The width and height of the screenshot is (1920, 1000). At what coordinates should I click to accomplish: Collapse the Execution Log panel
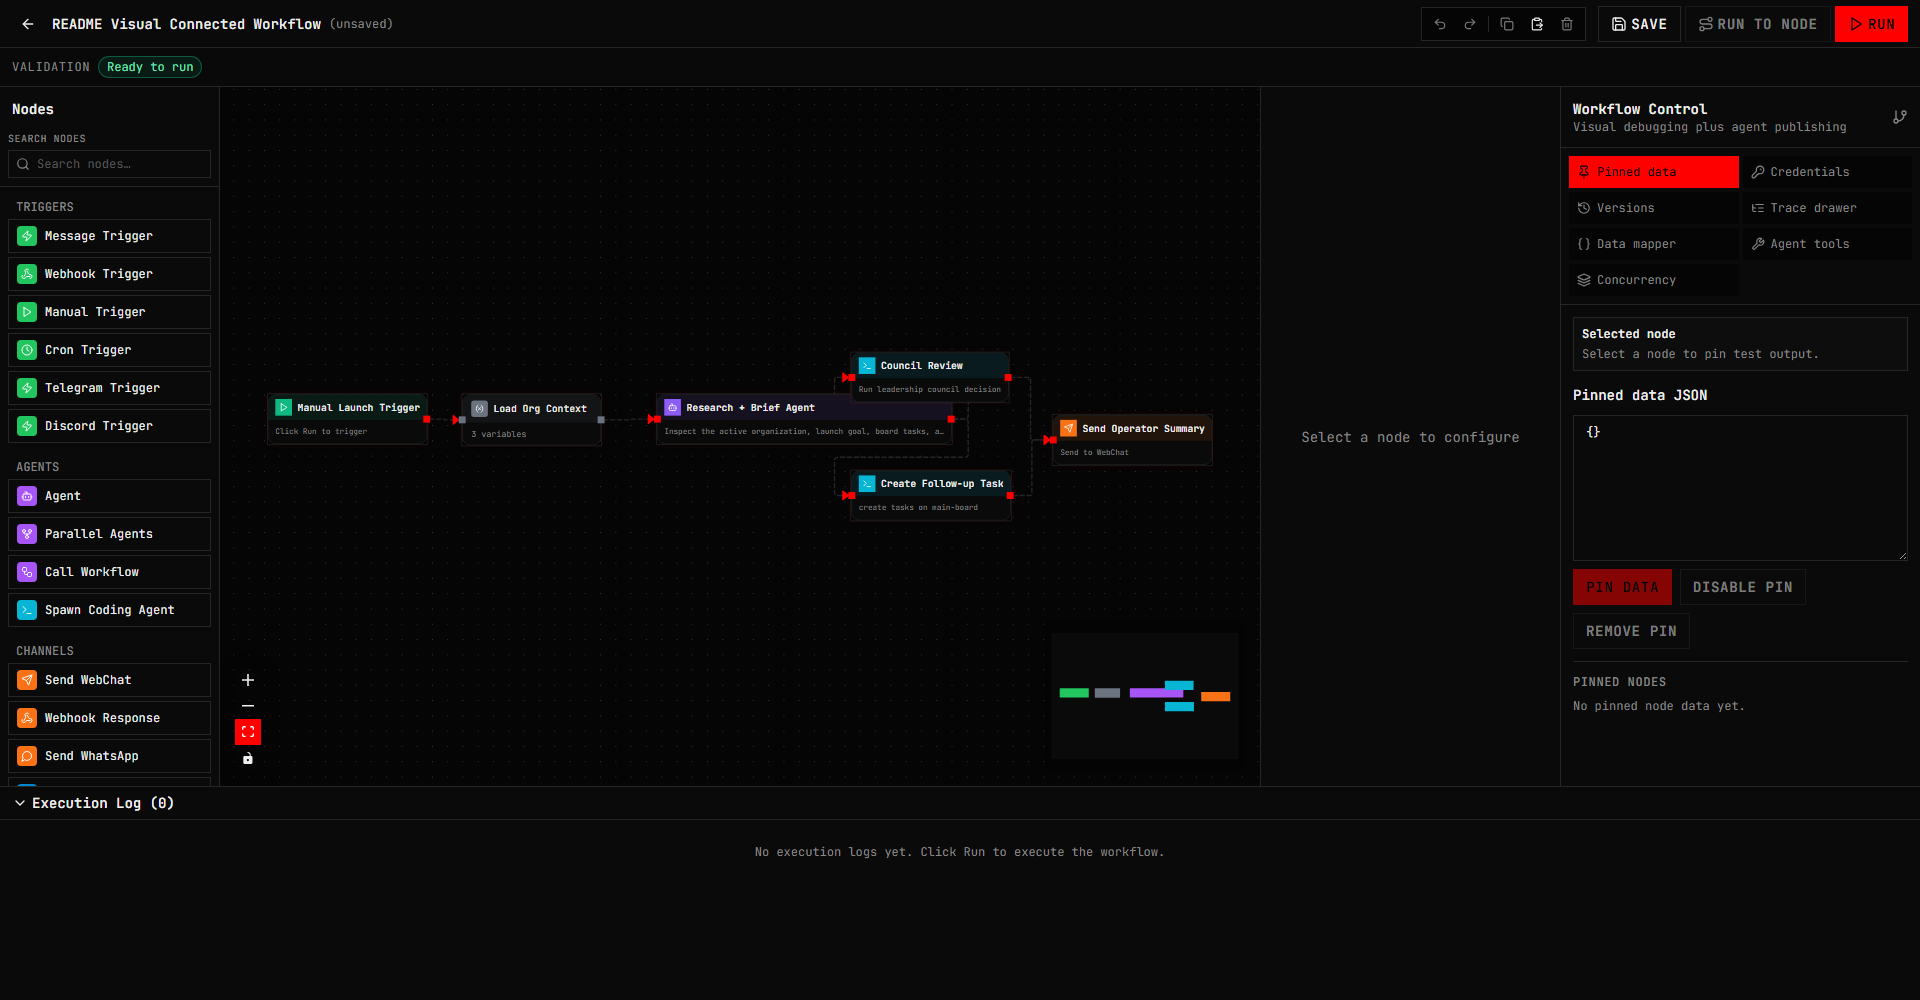click(x=19, y=803)
